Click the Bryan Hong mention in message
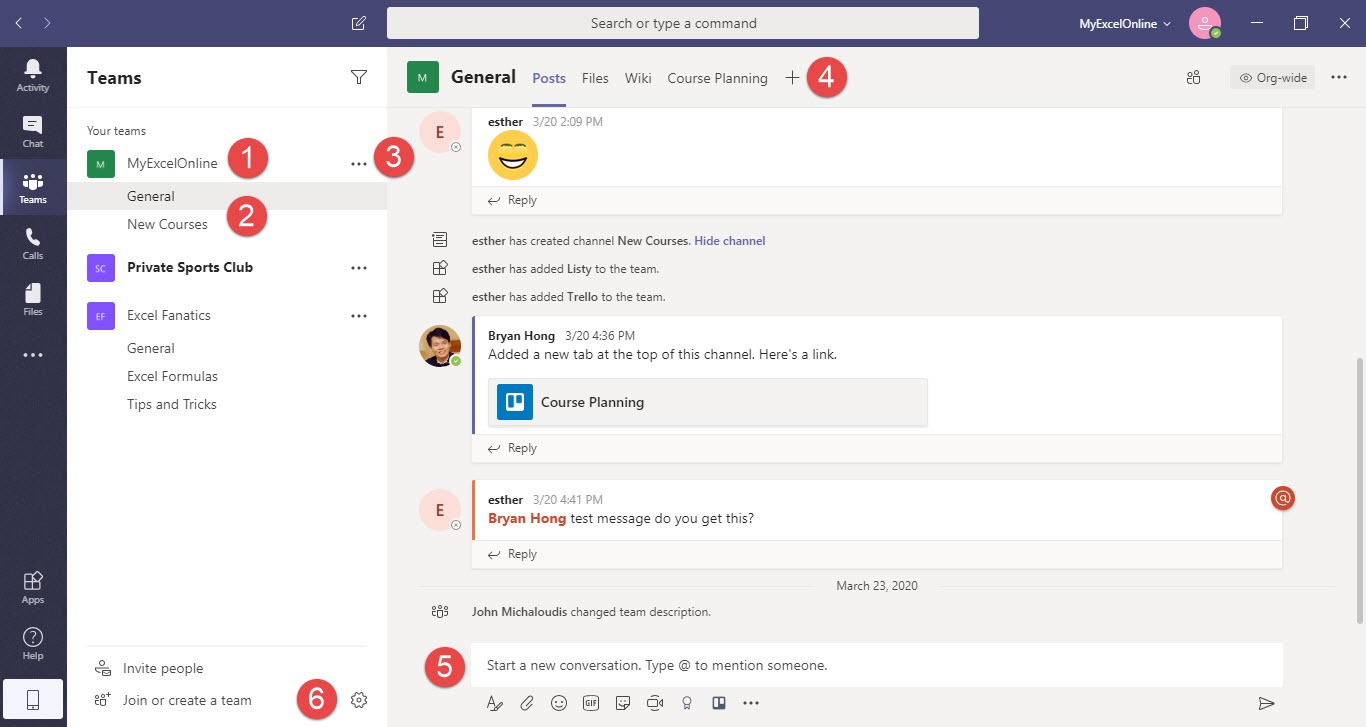 click(x=527, y=518)
